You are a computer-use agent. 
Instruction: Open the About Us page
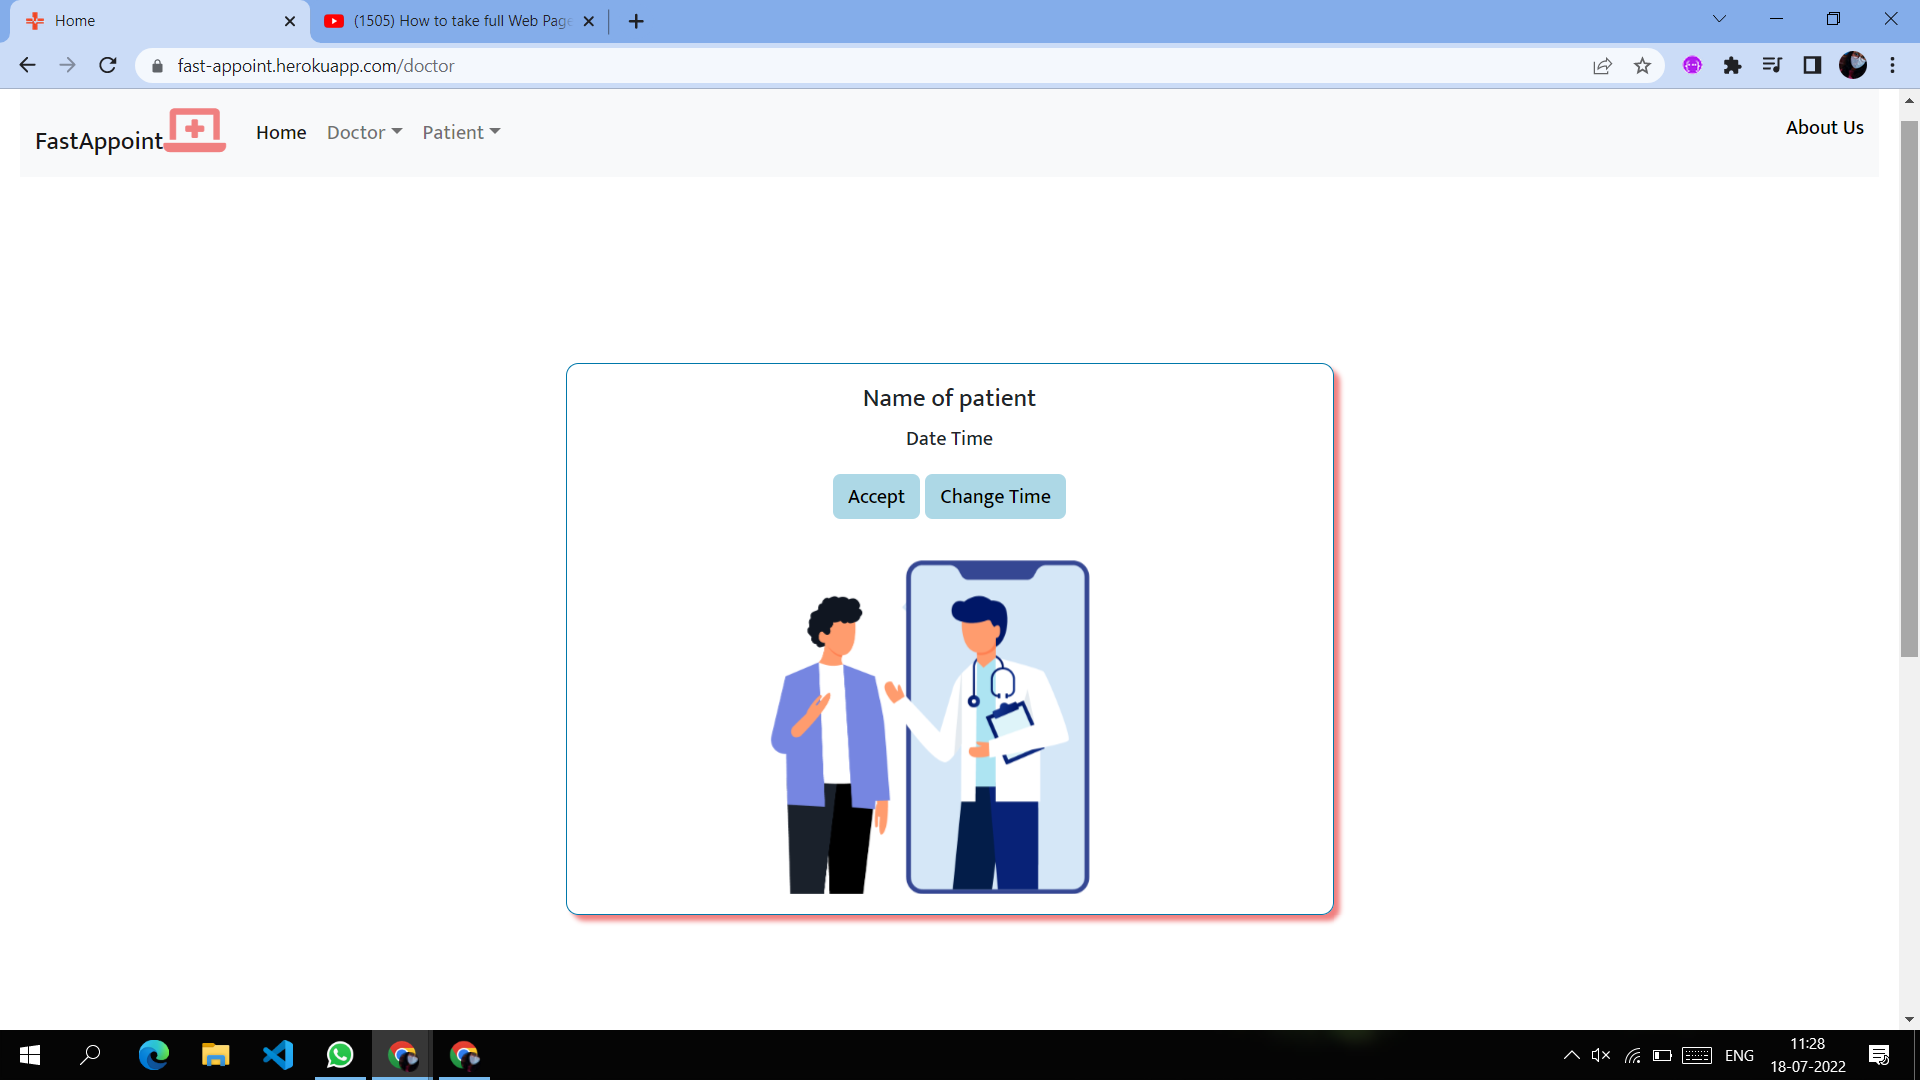(1824, 127)
